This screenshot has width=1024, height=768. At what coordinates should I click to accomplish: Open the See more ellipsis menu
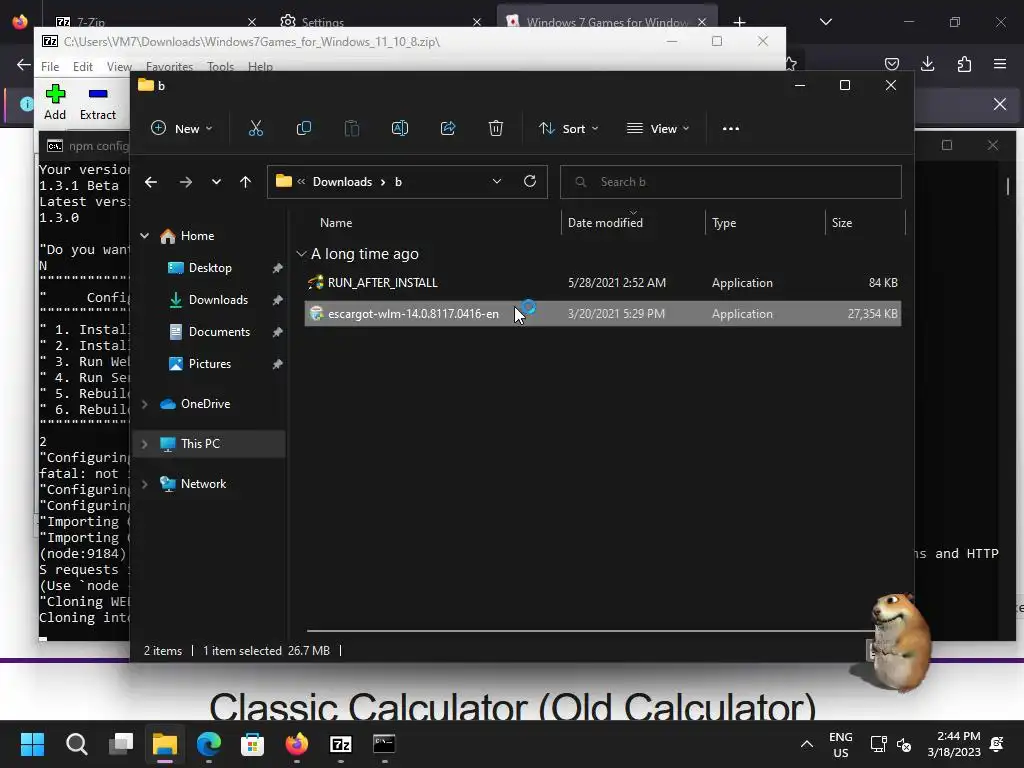pyautogui.click(x=731, y=129)
